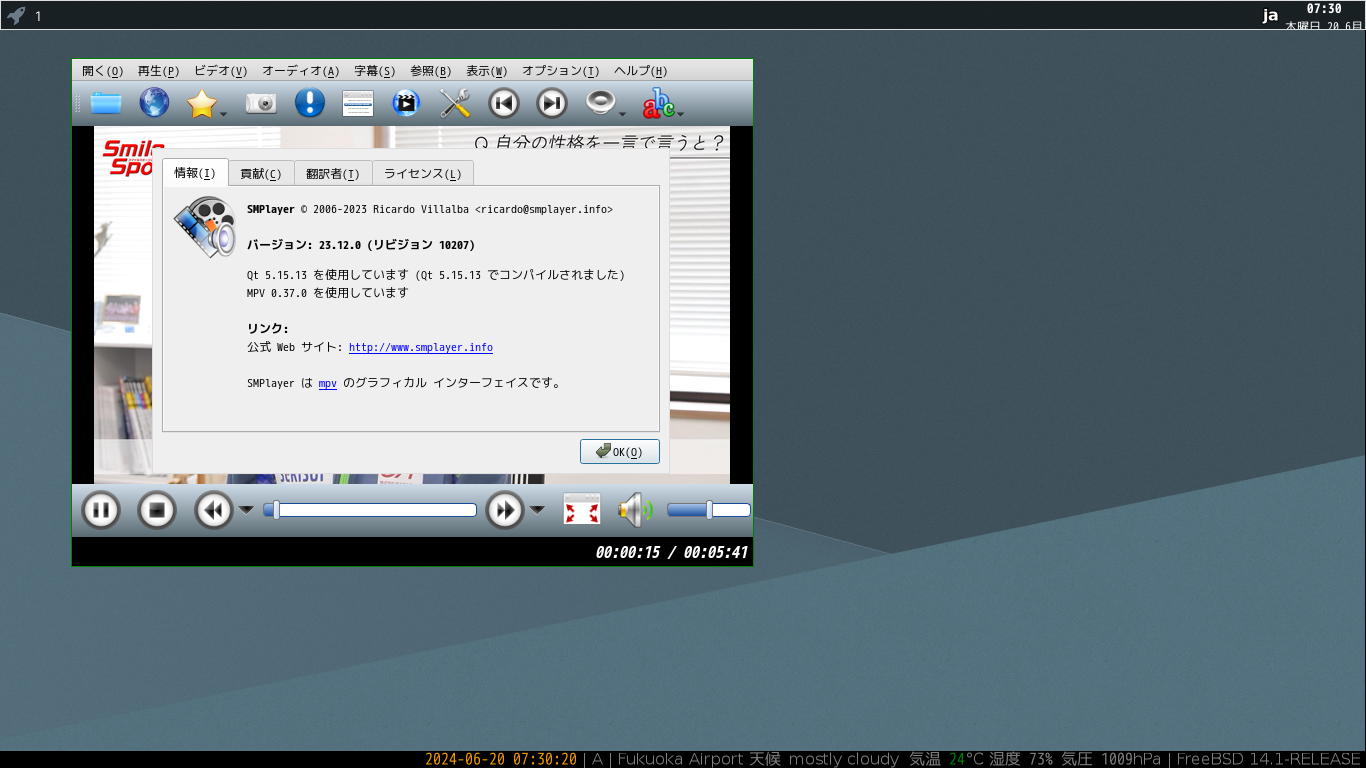Click FreeBSD 14.1-RELEASE status text
Image resolution: width=1366 pixels, height=768 pixels.
[1269, 759]
